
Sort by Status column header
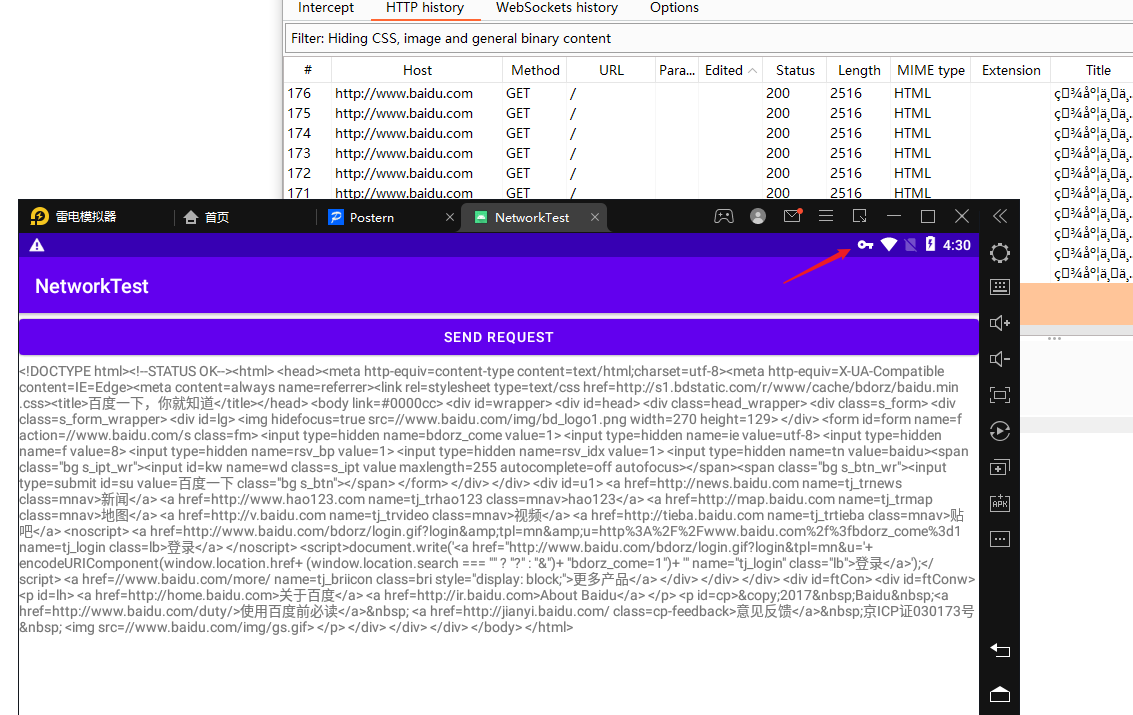[x=795, y=70]
